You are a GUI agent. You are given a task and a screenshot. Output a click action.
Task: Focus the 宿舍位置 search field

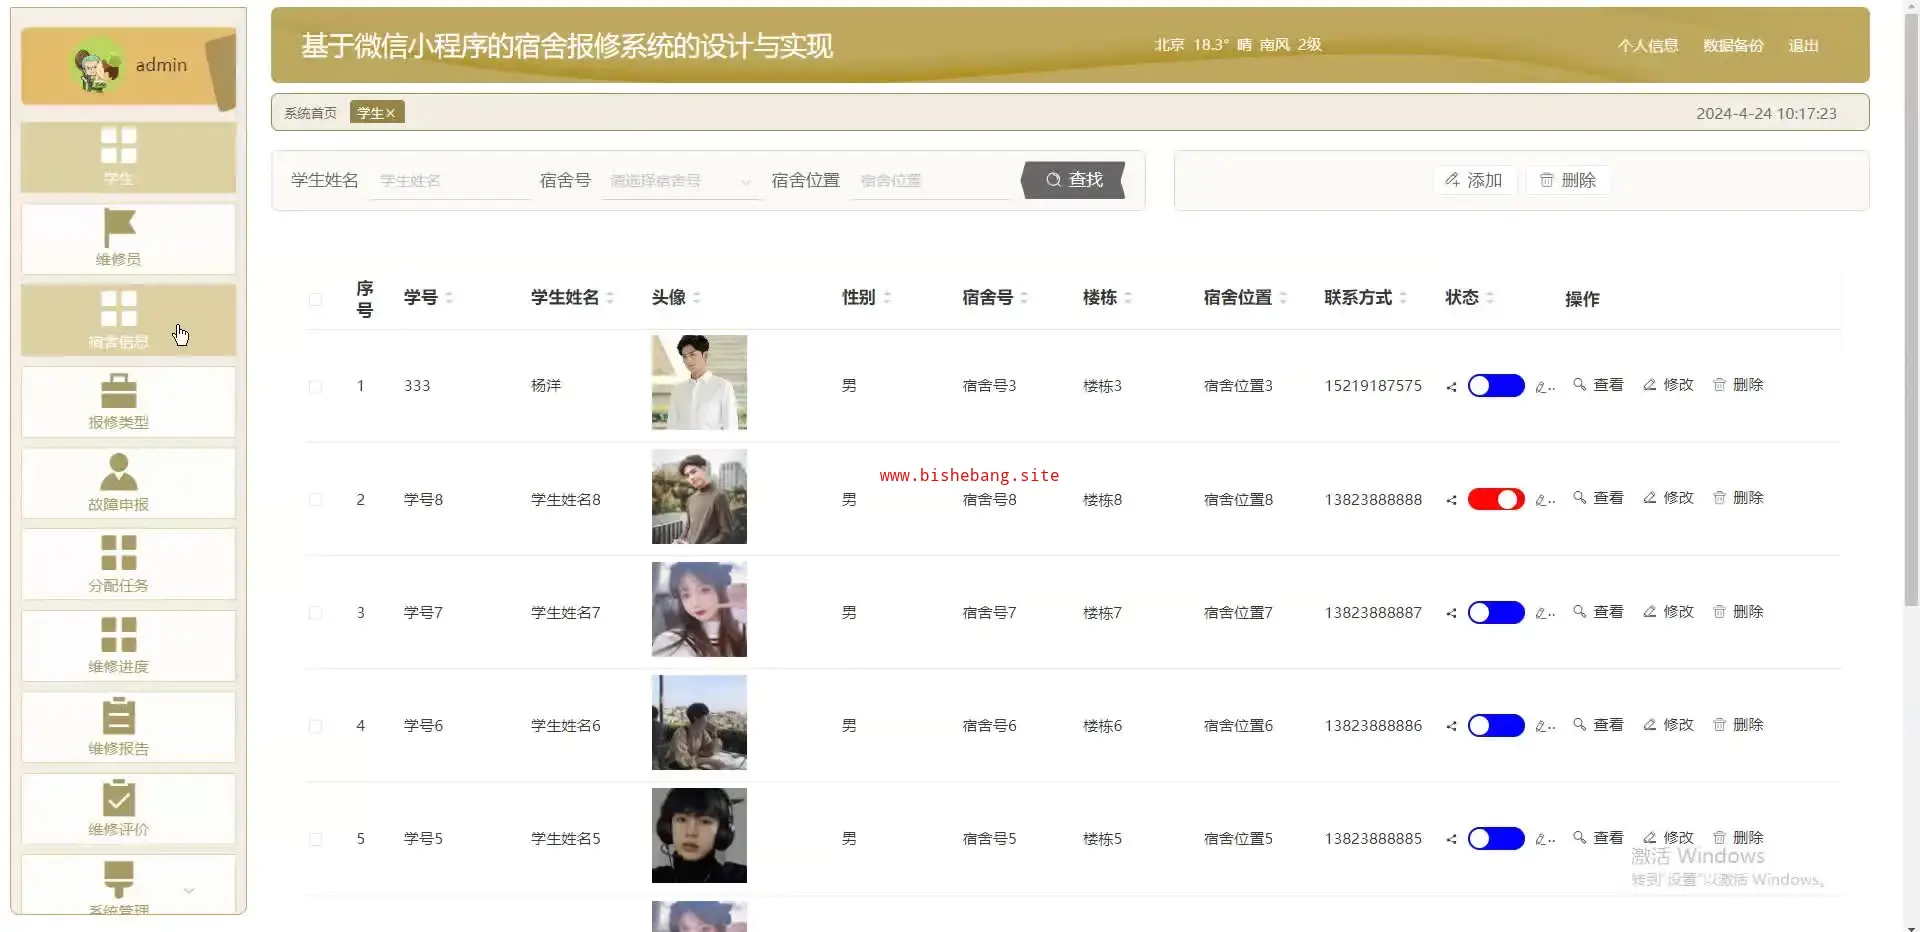point(931,181)
